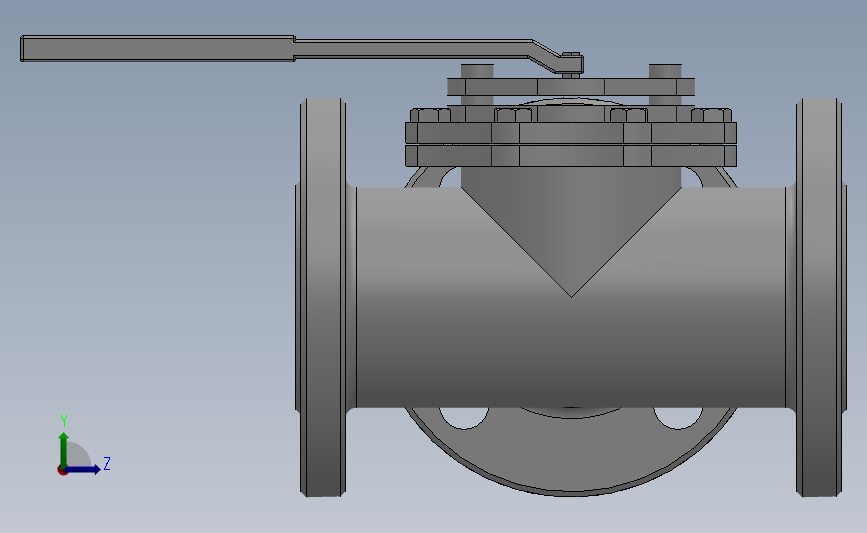
Task: Click the blue Z axis arrow
Action: [83, 470]
